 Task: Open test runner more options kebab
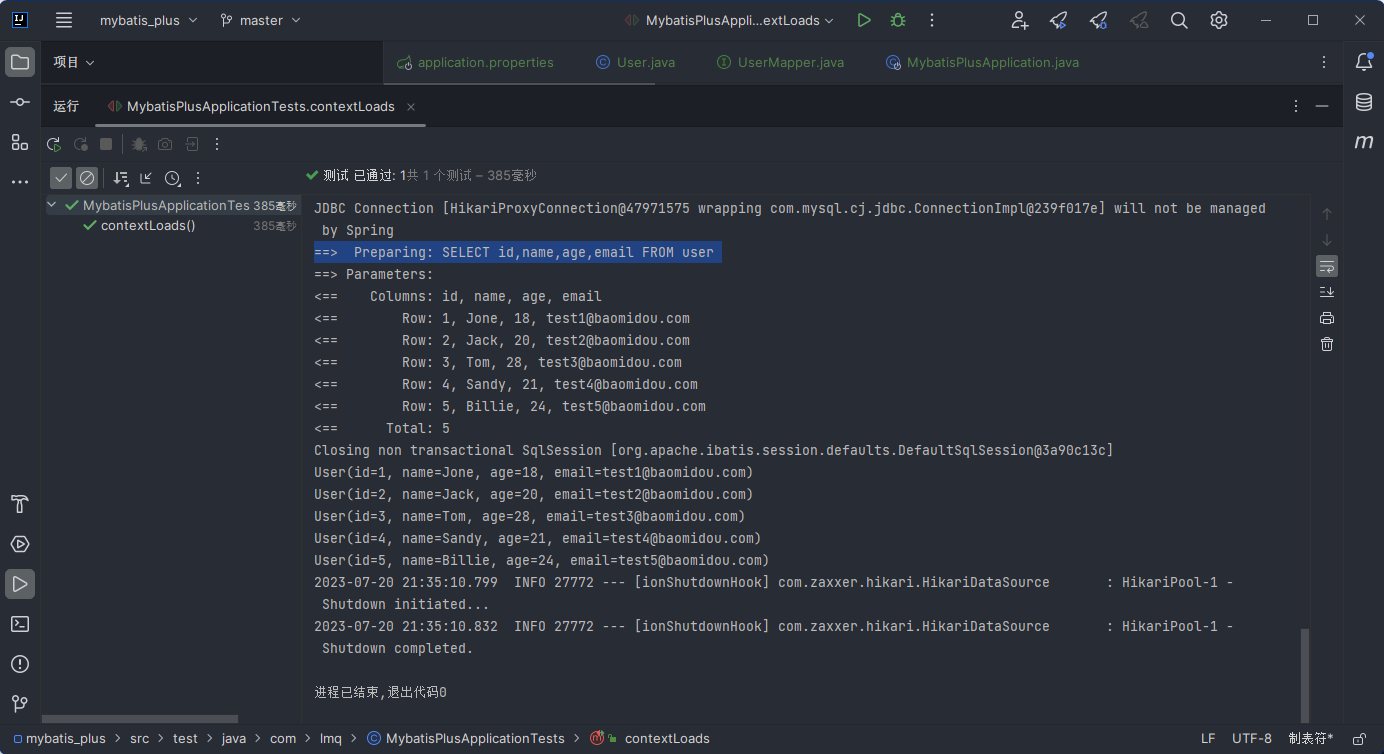click(198, 178)
